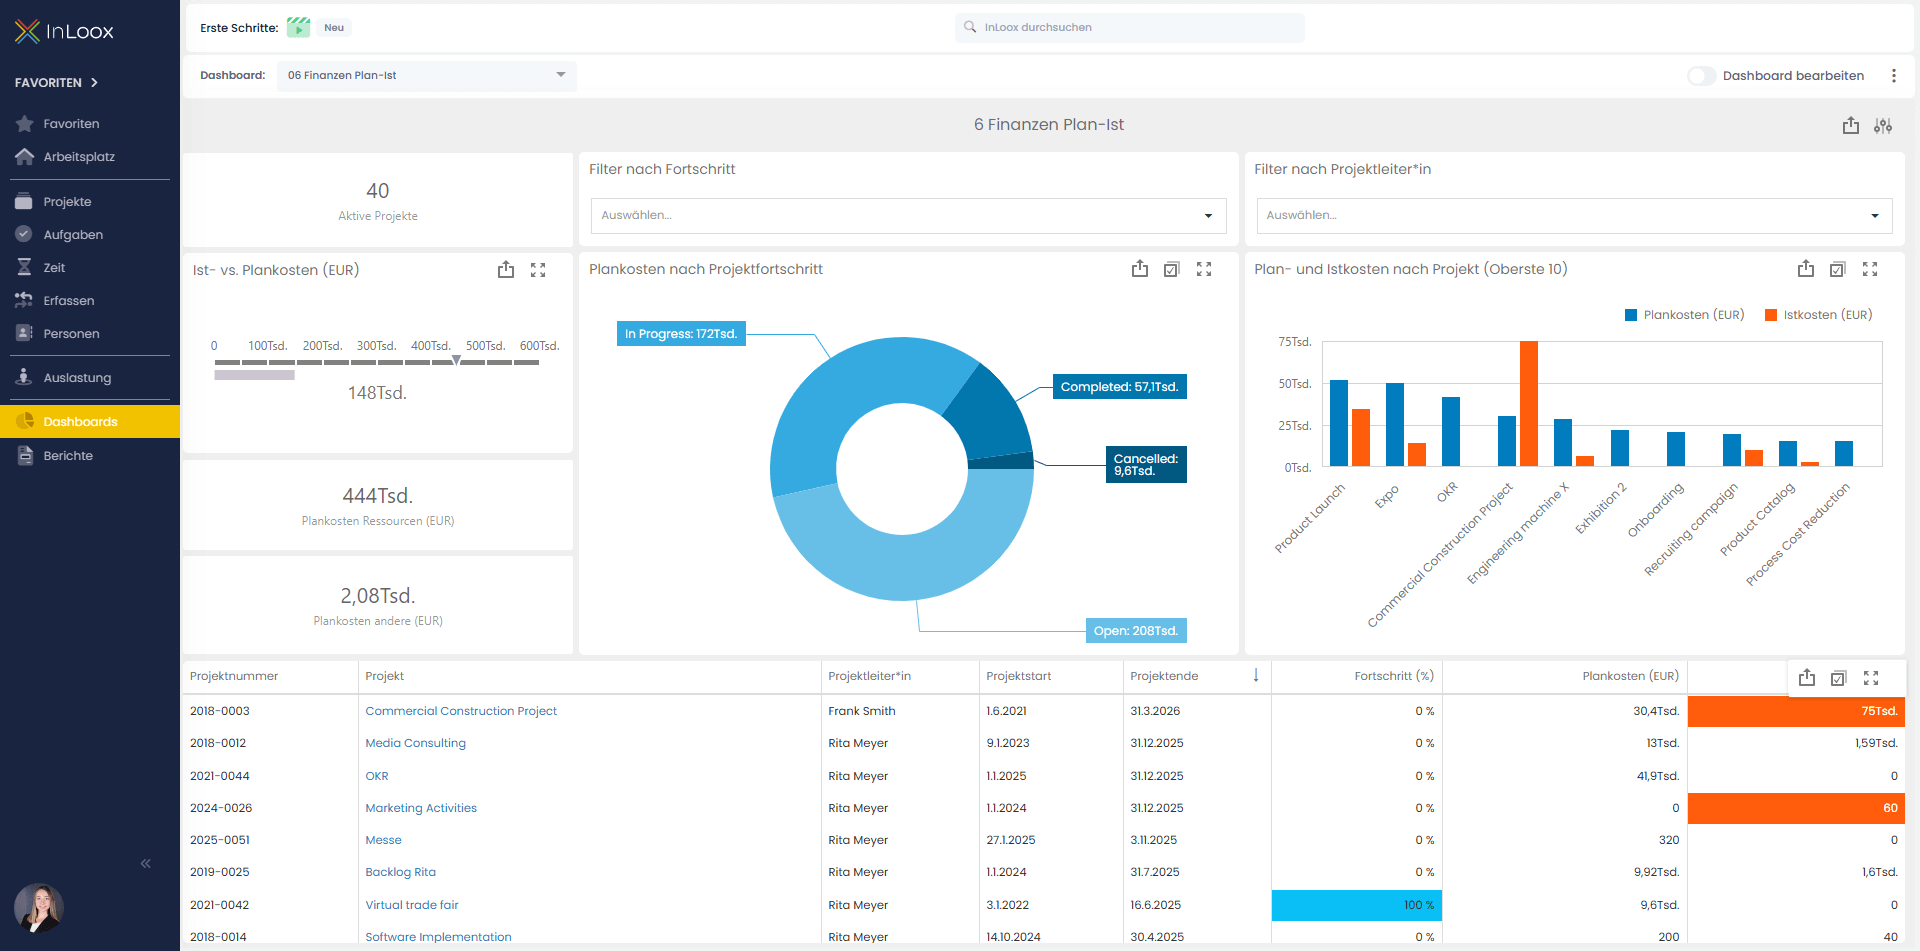The height and width of the screenshot is (951, 1920).
Task: Click the Erste Schritte video icon
Action: click(298, 28)
